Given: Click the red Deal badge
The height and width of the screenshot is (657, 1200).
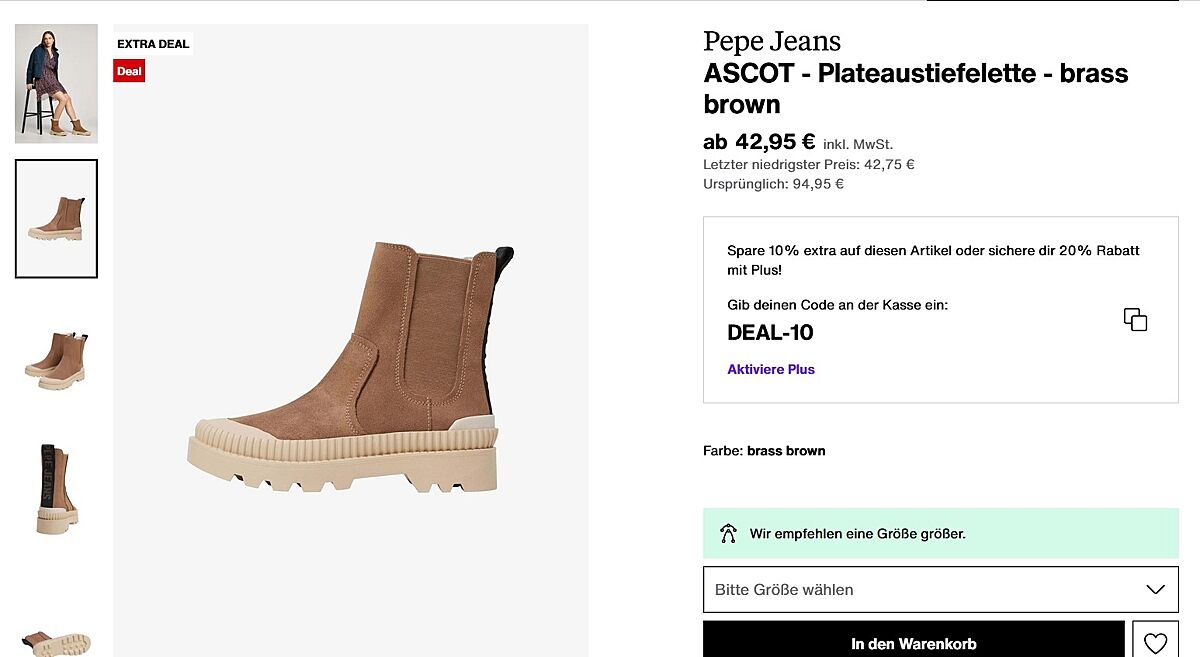Looking at the screenshot, I should (129, 71).
